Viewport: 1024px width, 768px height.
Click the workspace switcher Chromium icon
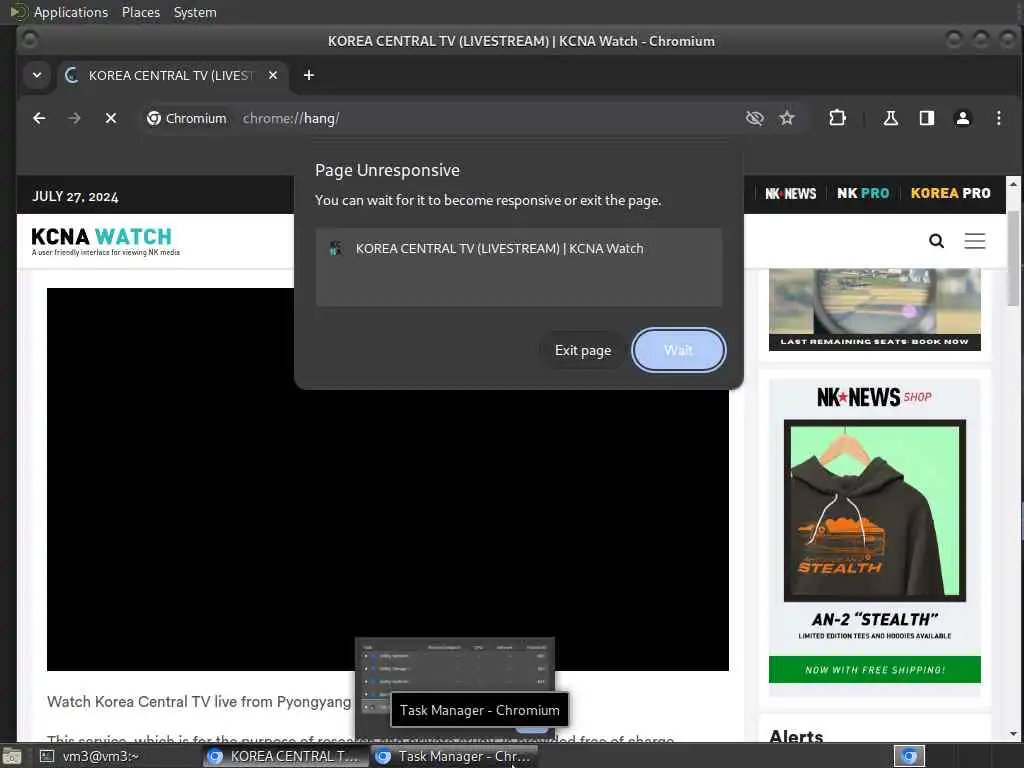pos(909,756)
